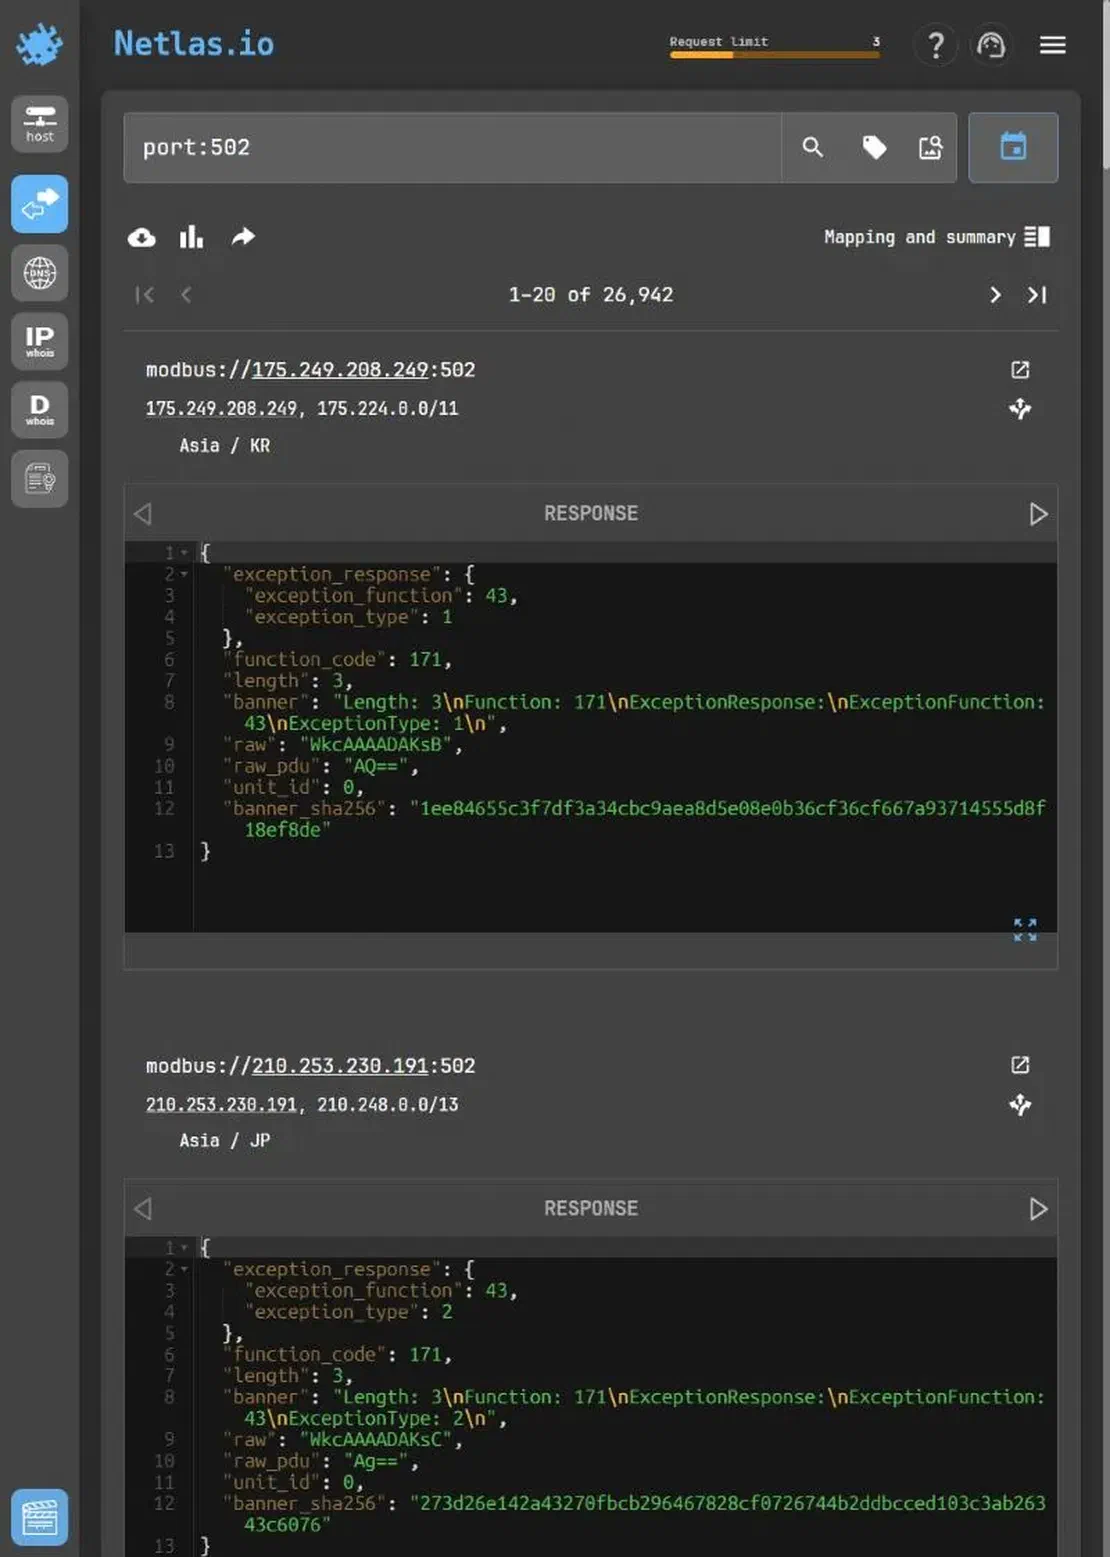This screenshot has height=1557, width=1110.
Task: Go to the previous results page
Action: 186,295
